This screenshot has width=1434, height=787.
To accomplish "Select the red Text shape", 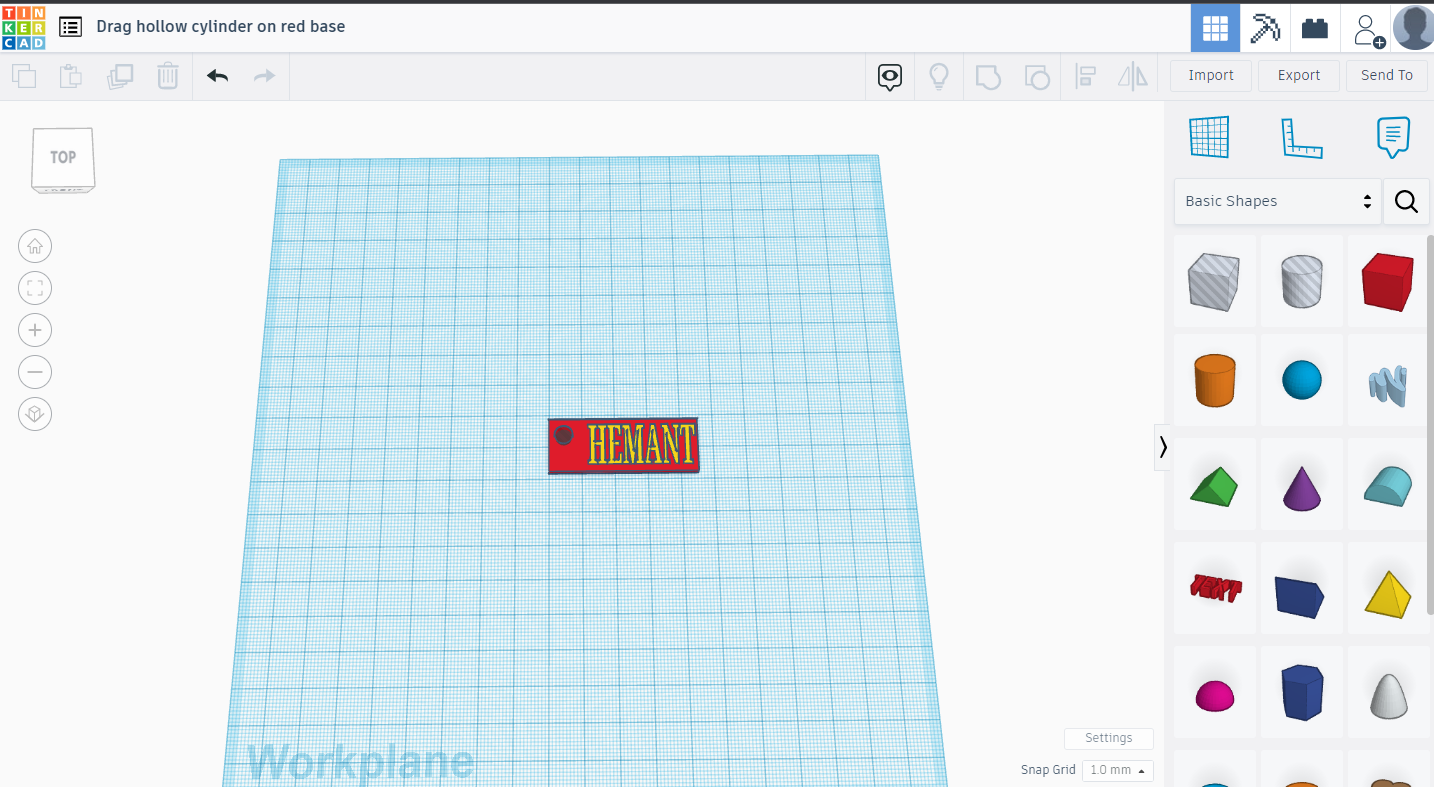I will (x=1214, y=588).
